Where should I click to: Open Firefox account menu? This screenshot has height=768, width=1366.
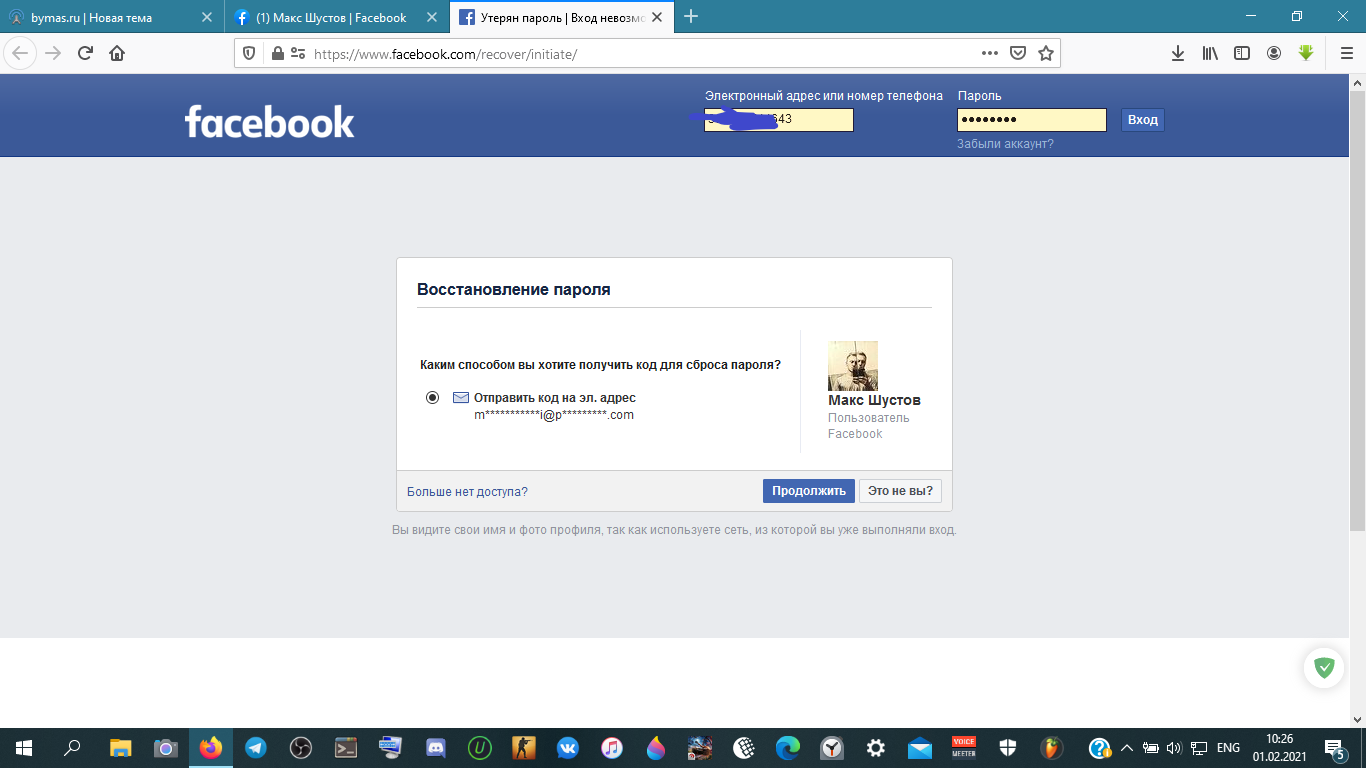pos(1274,53)
